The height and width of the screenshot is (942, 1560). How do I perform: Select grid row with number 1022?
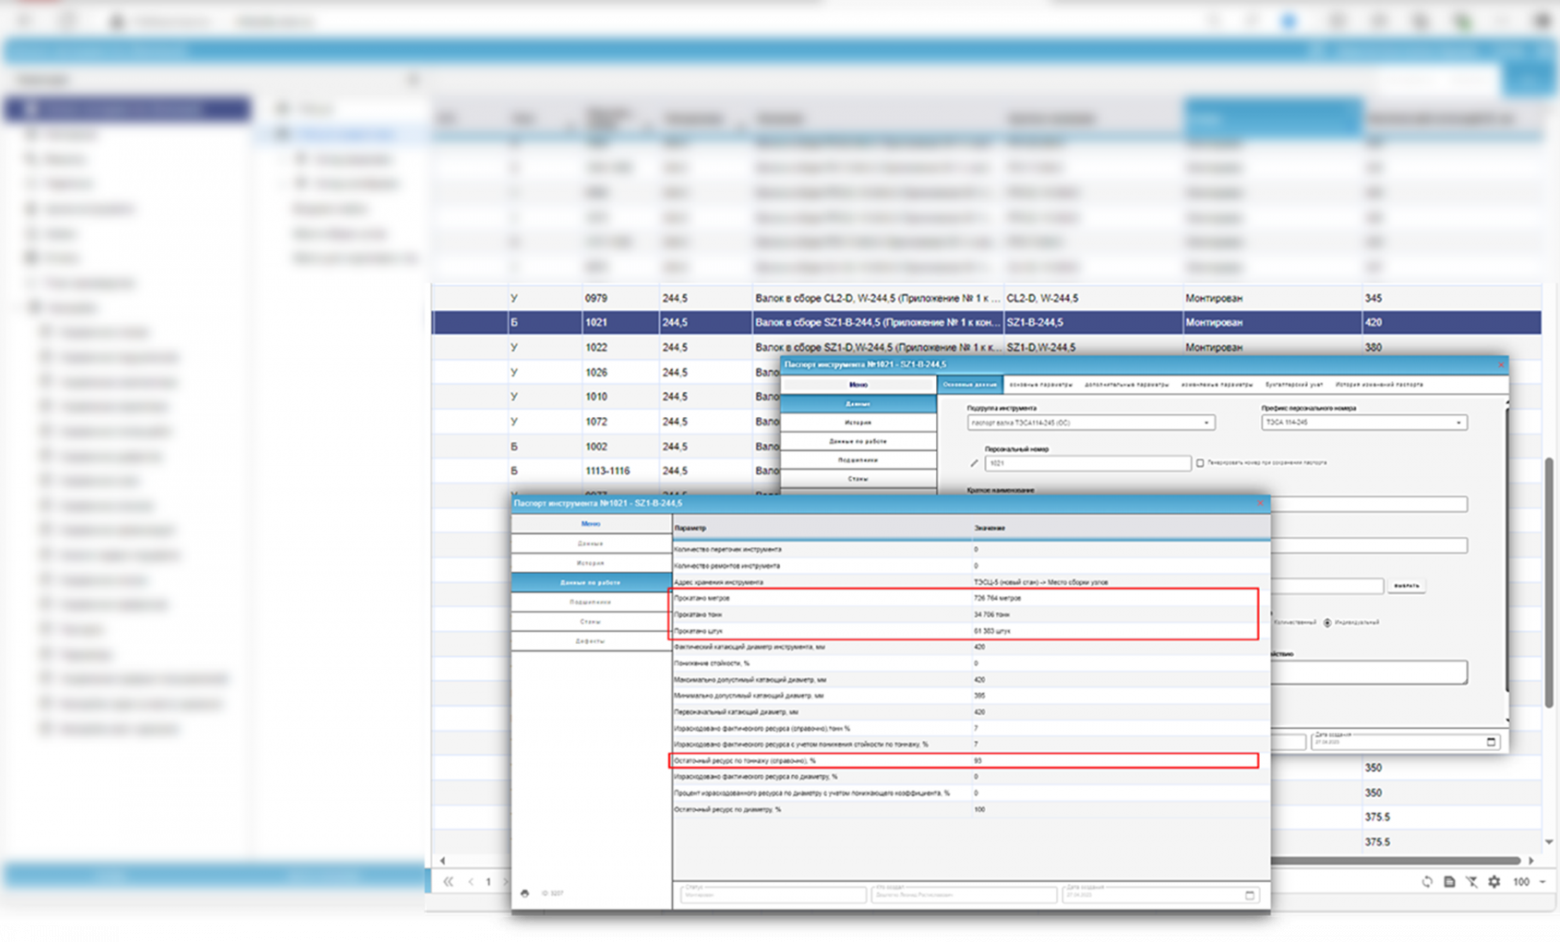[986, 347]
